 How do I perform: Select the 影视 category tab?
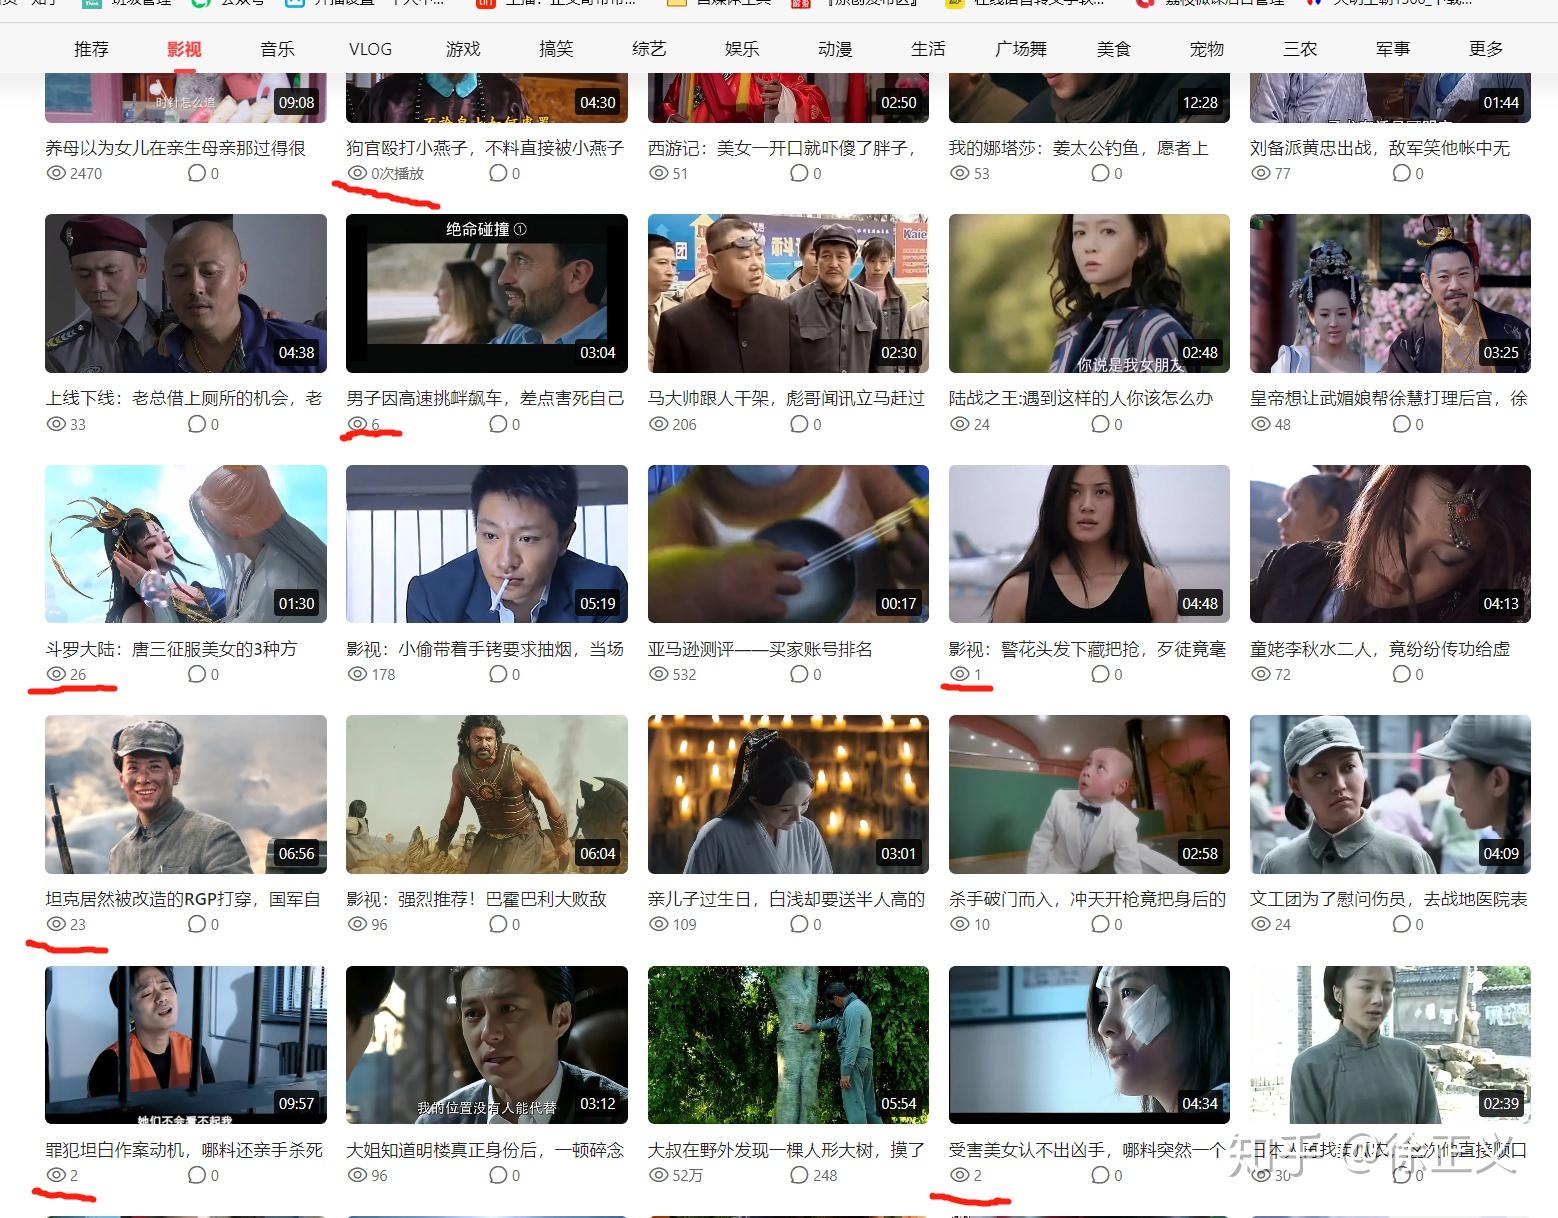[x=184, y=49]
